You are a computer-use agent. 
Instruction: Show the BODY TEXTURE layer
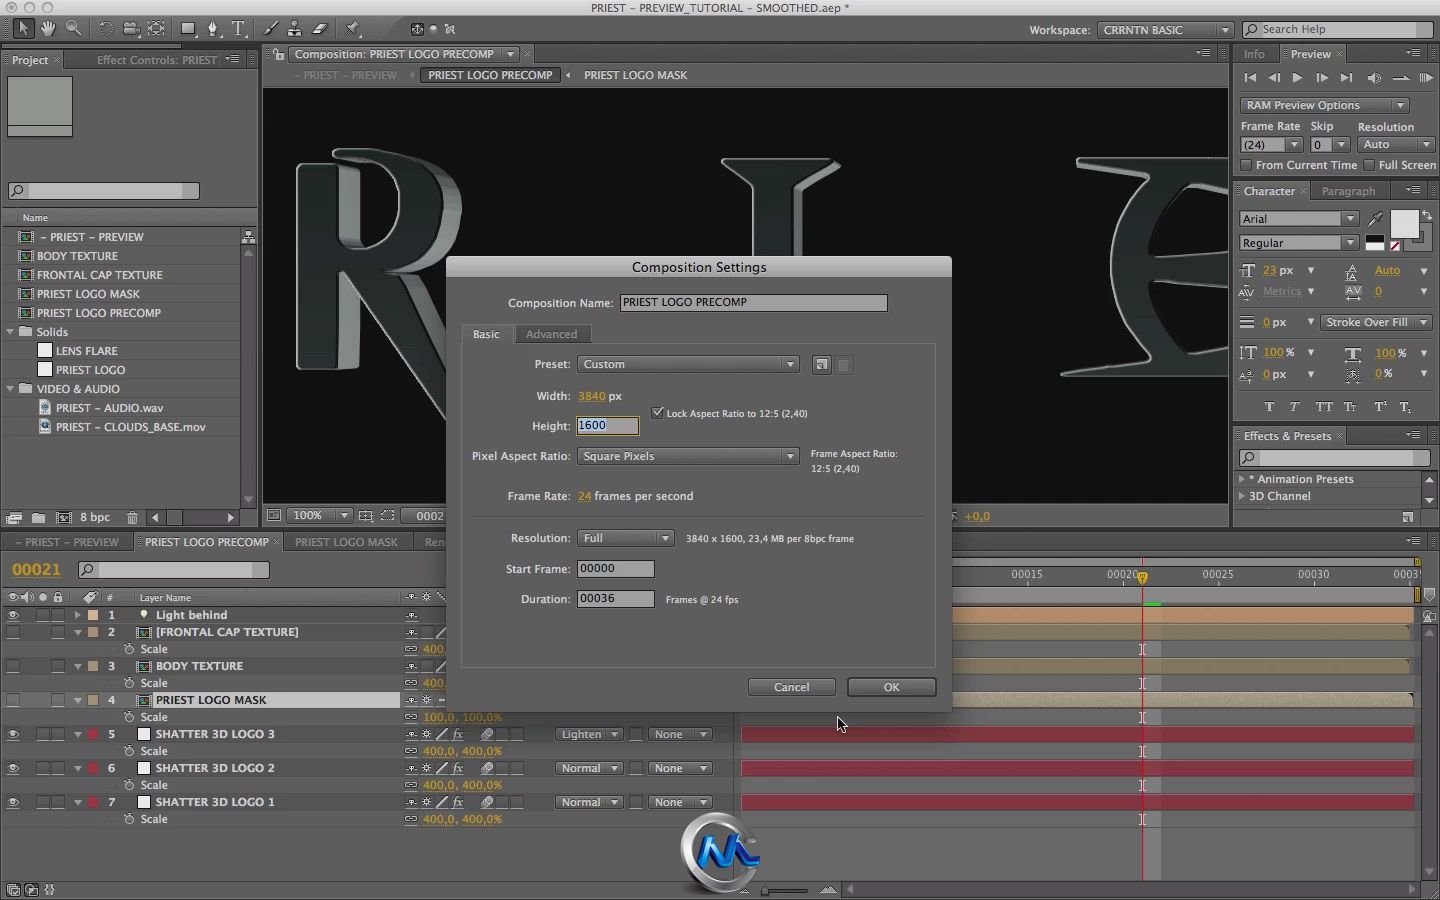13,666
